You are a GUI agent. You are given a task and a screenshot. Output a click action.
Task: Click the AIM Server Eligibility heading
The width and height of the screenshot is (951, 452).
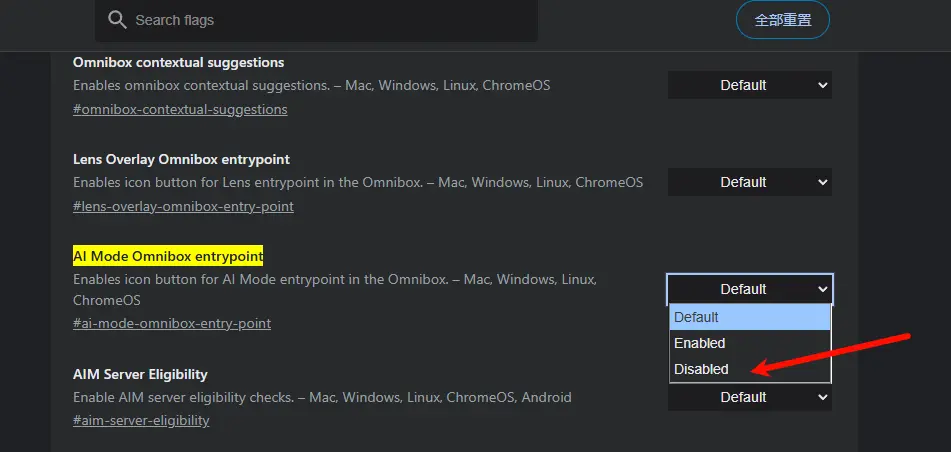(x=140, y=374)
